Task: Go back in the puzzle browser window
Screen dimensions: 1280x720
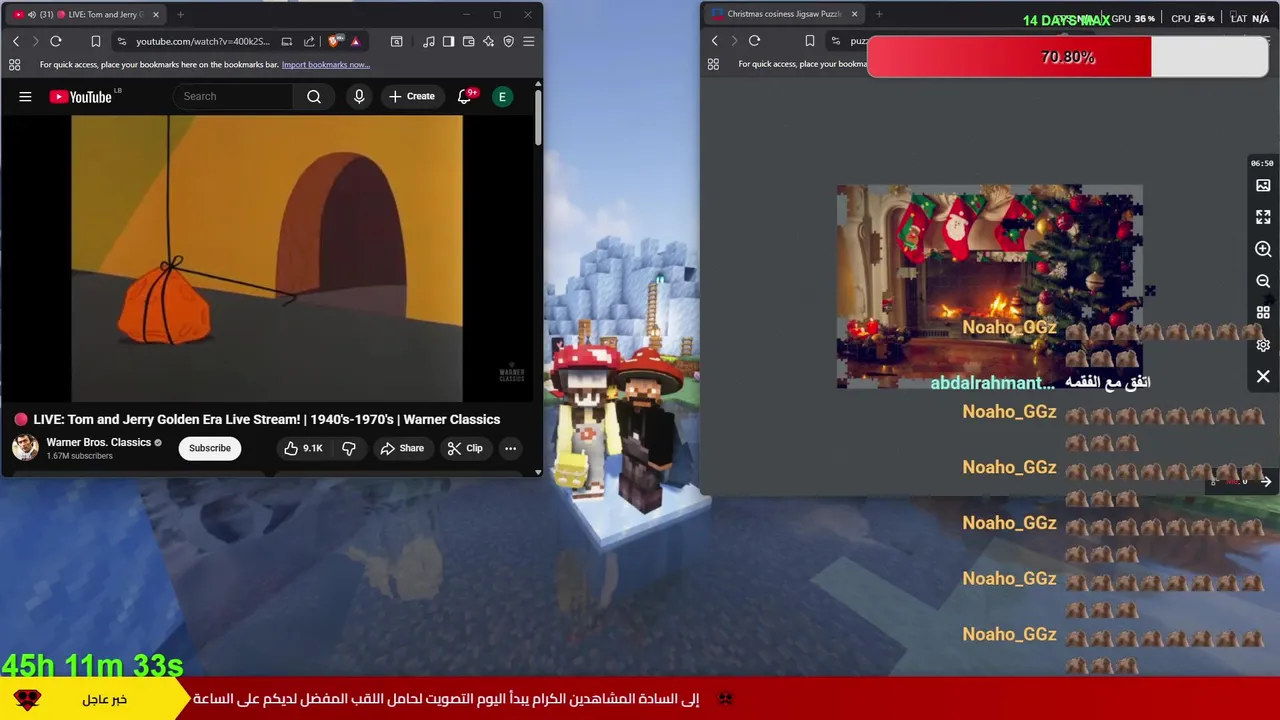Action: tap(714, 41)
